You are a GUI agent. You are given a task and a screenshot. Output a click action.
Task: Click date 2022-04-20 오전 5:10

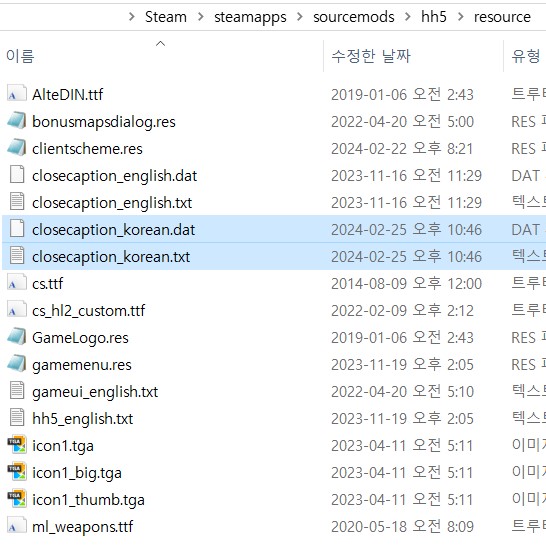(402, 392)
